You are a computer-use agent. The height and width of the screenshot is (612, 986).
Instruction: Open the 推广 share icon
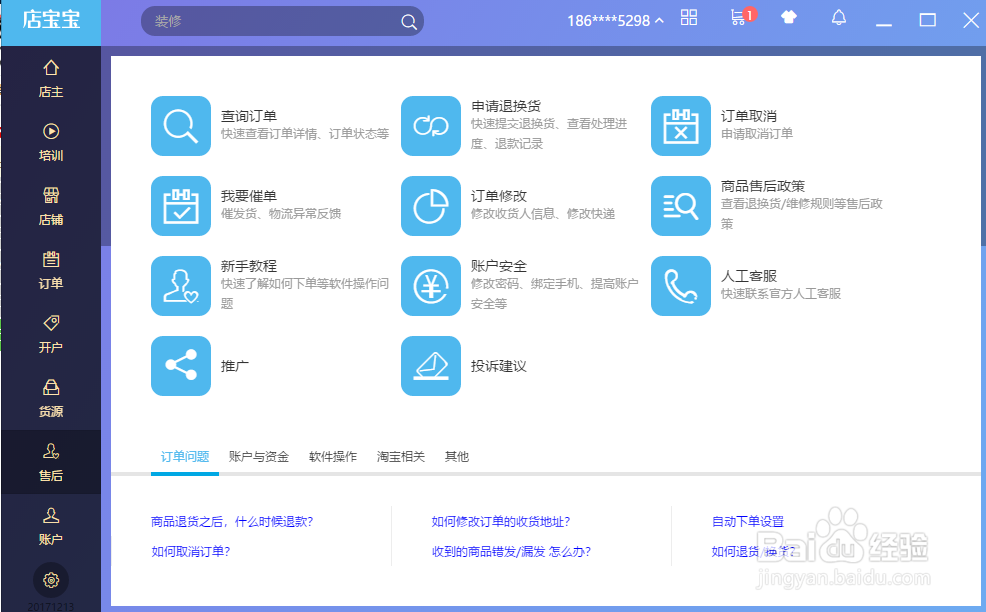coord(180,365)
